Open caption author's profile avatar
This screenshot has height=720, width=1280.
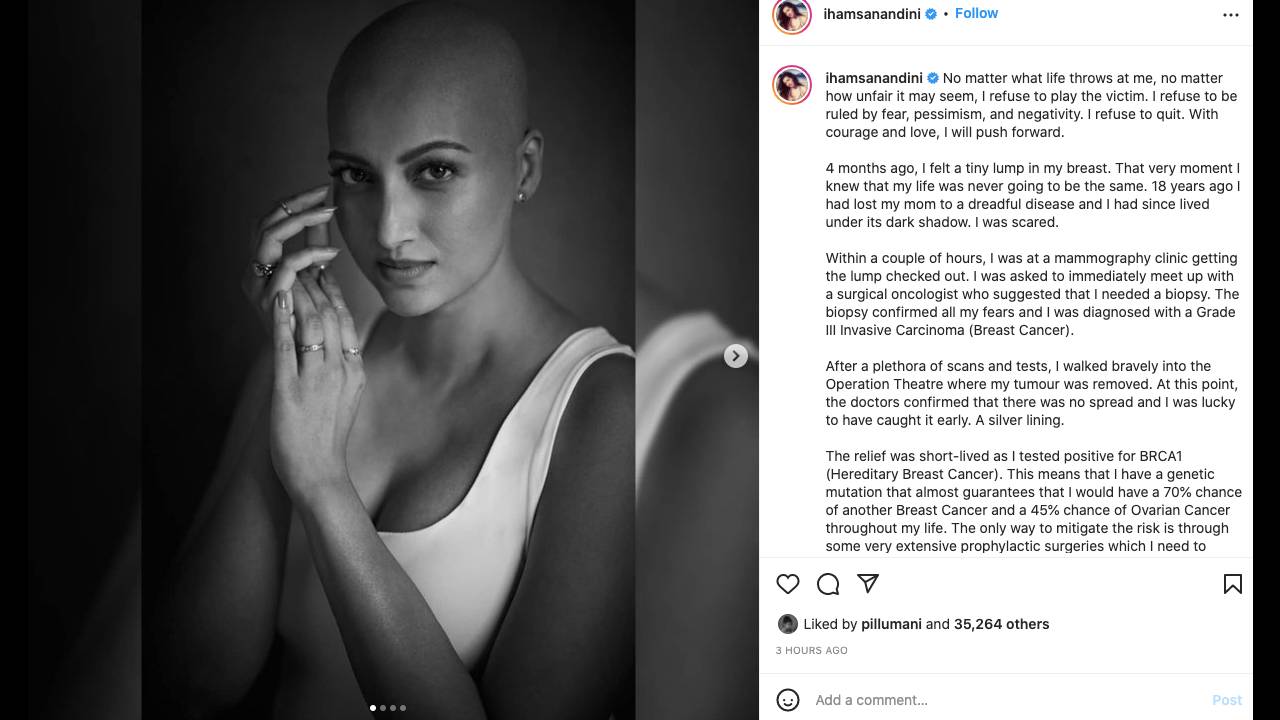pyautogui.click(x=792, y=85)
